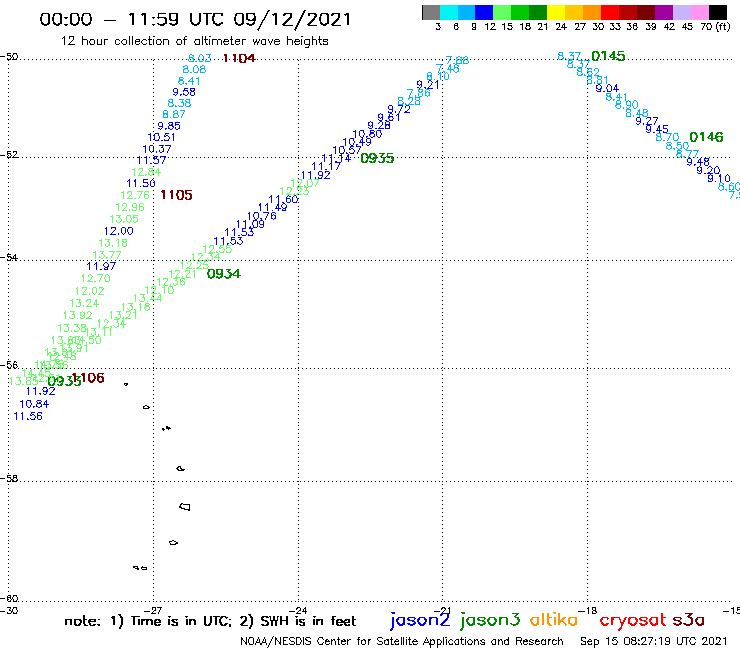Click the time stamp 0934

point(224,274)
